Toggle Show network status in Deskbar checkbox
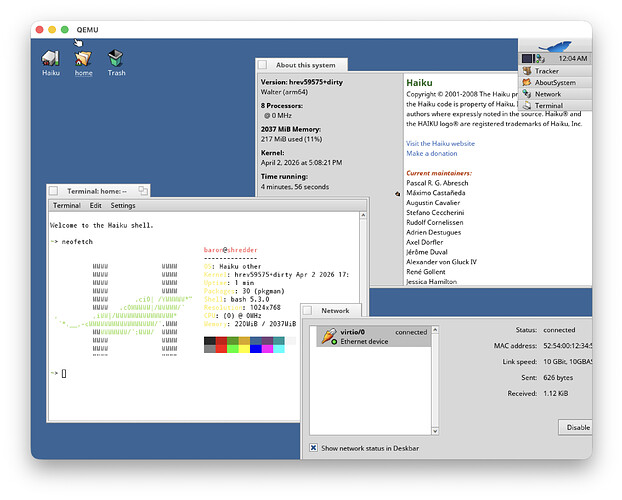The width and height of the screenshot is (622, 500). click(314, 448)
